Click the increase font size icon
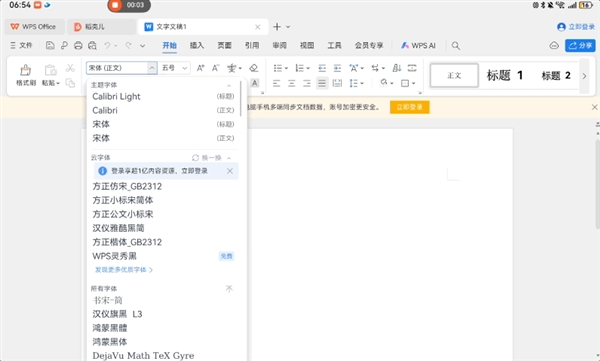600x361 pixels. (200, 68)
